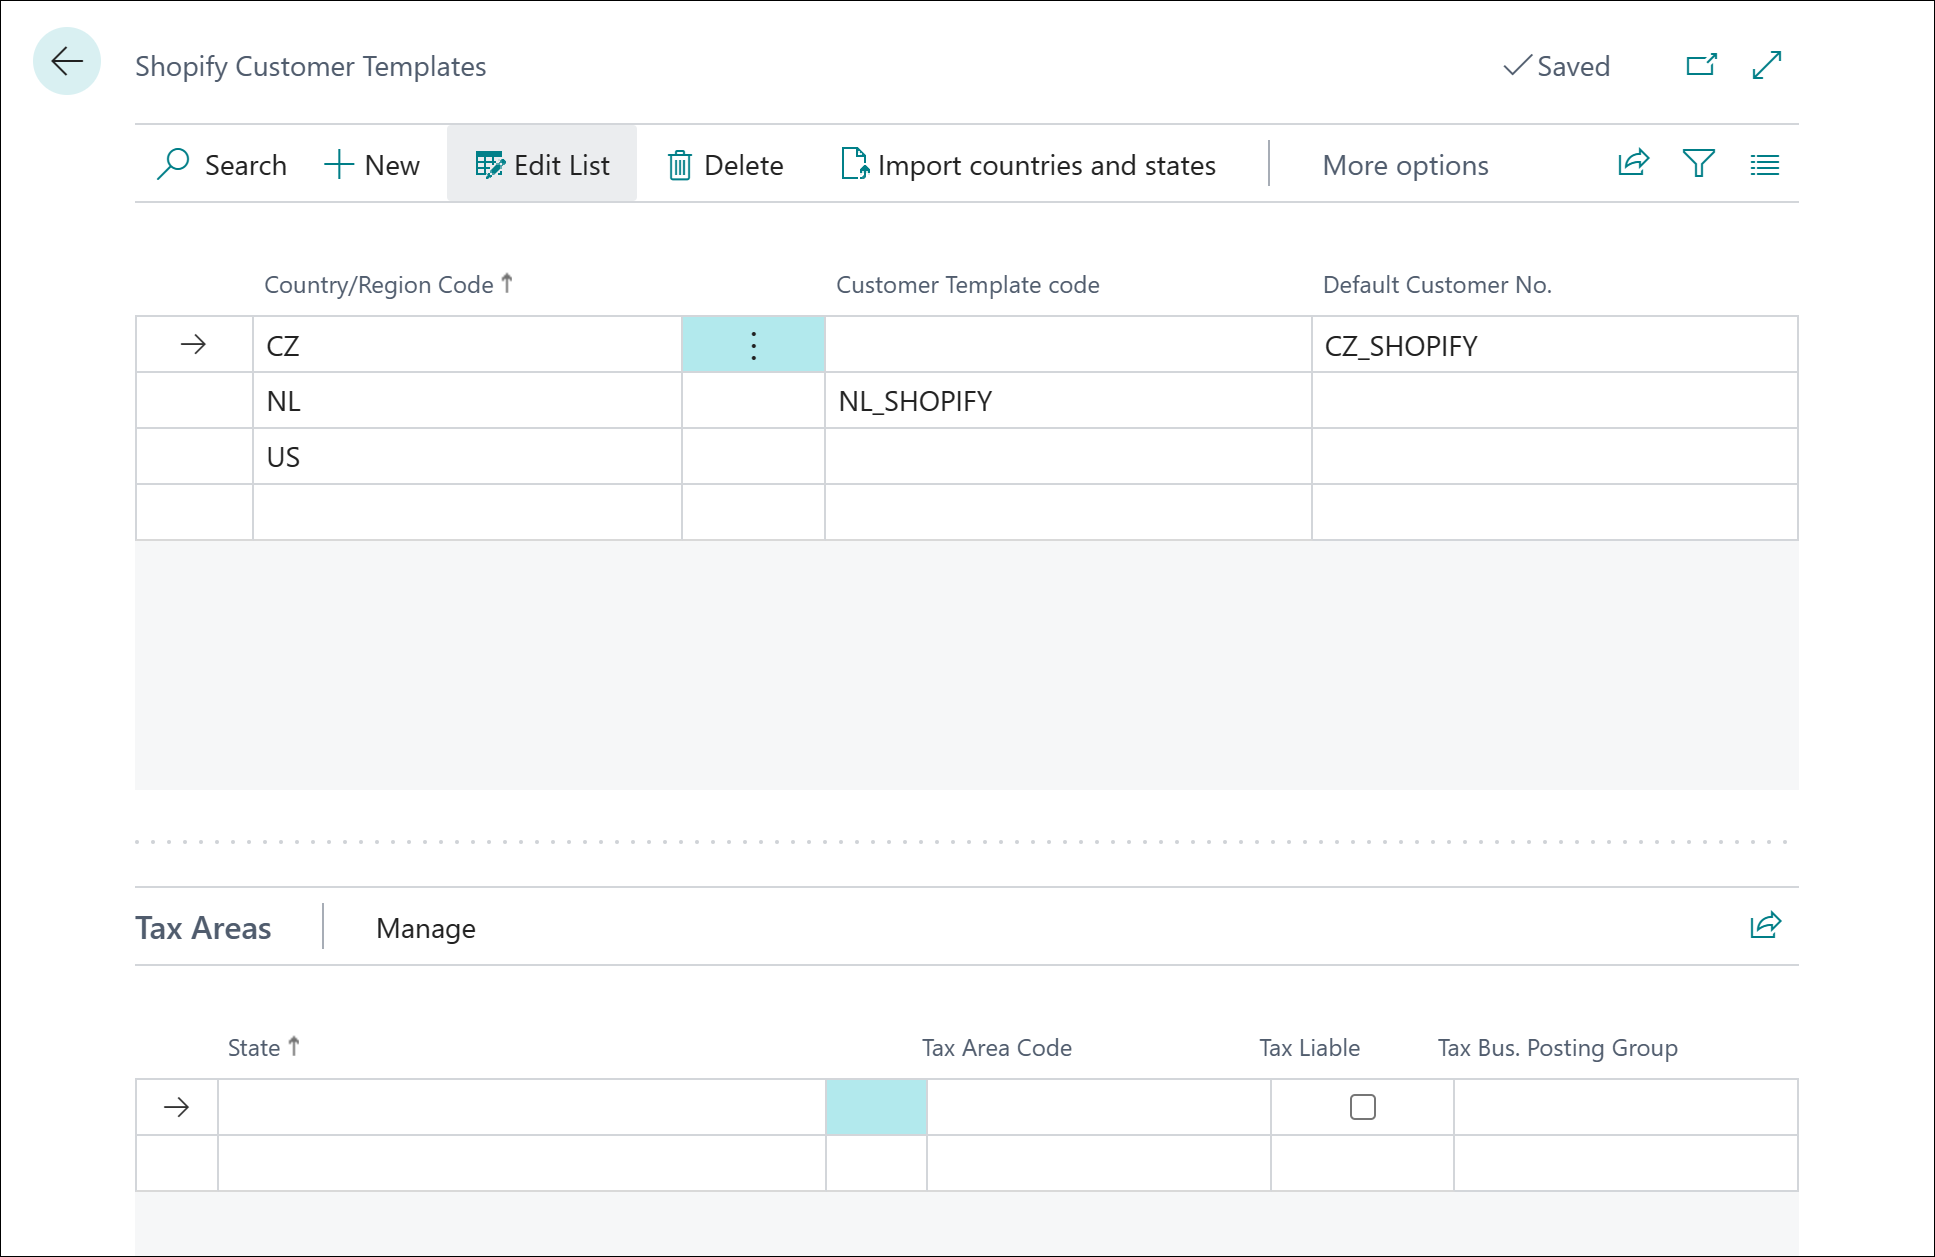
Task: Open row menu (three dots) for CZ
Action: tap(753, 345)
